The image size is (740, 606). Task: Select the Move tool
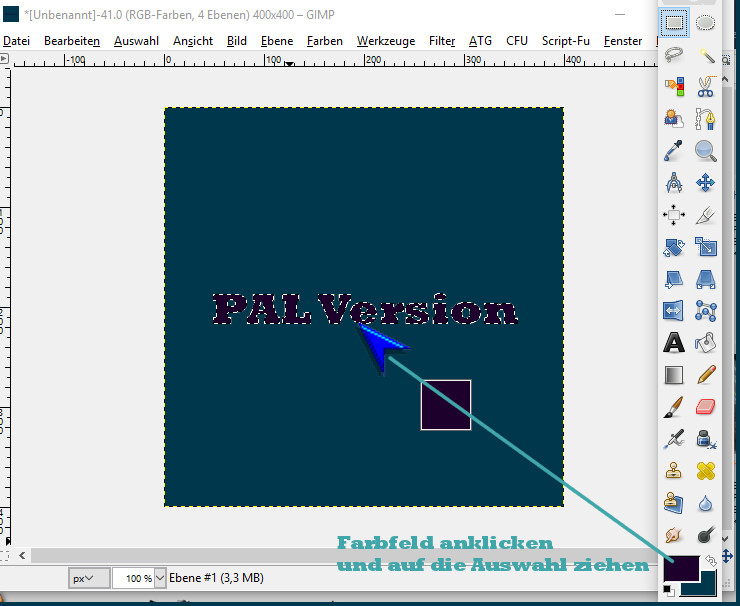[706, 183]
